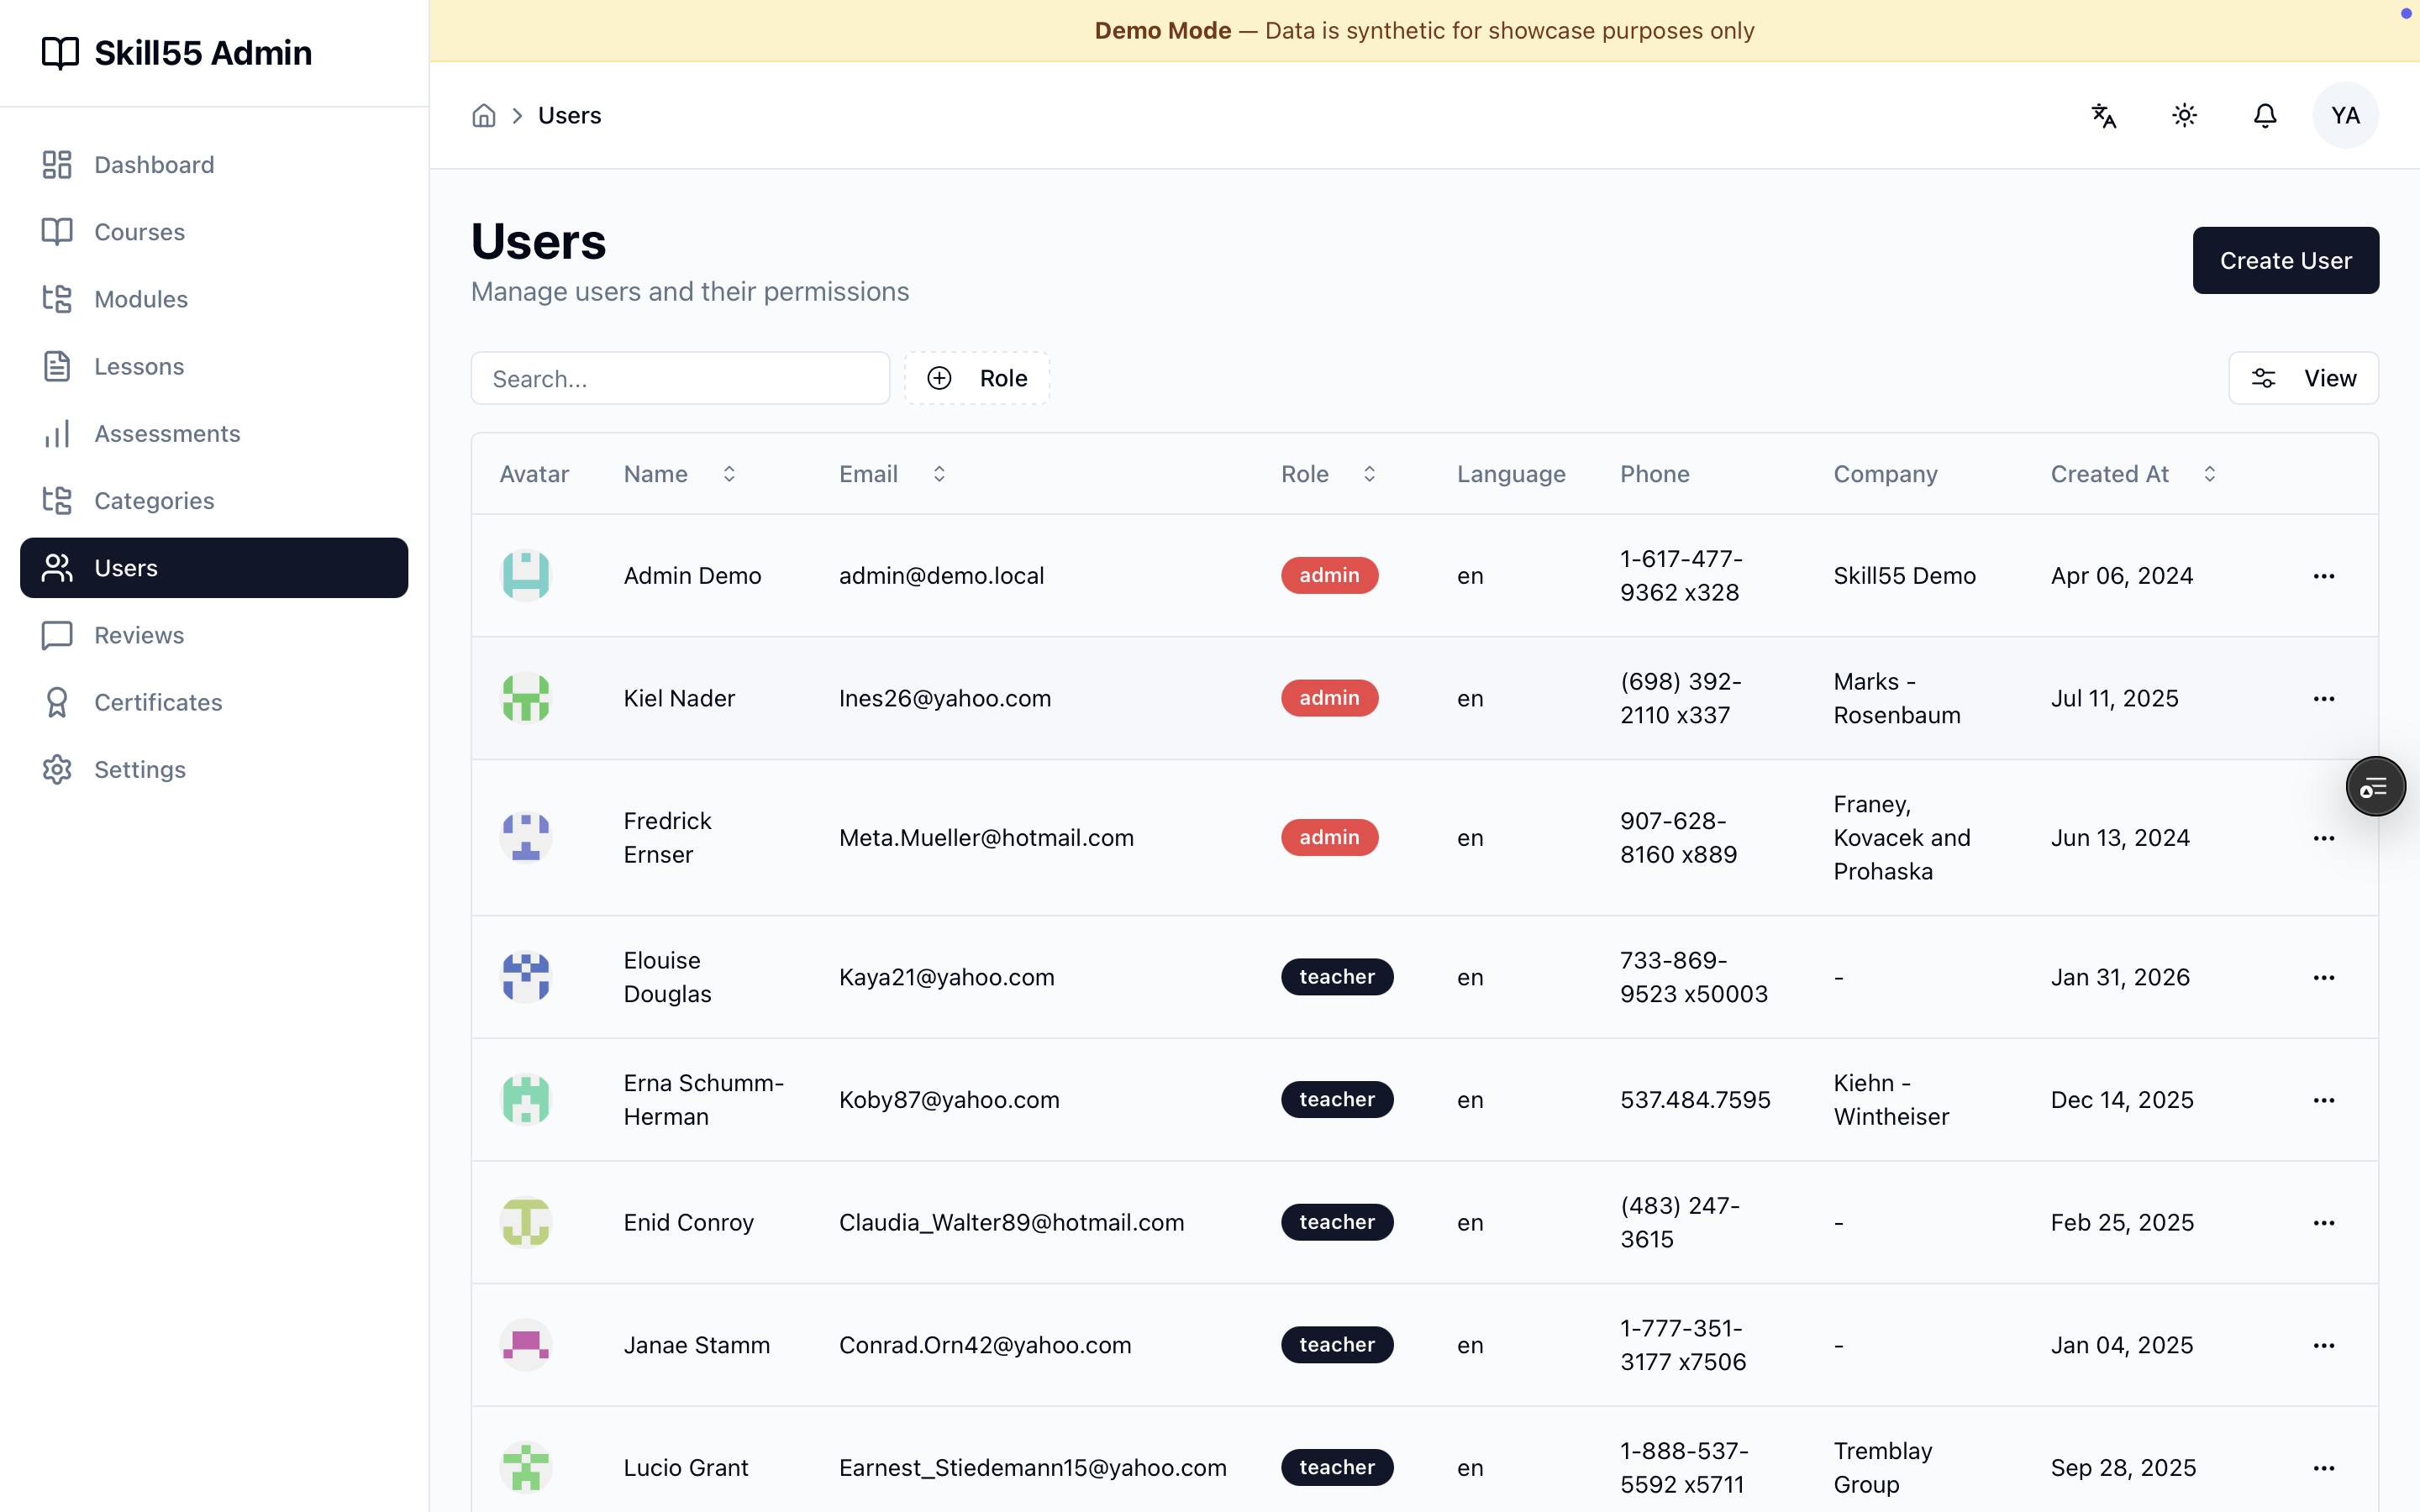Open row actions for Elouise Douglas

tap(2324, 977)
